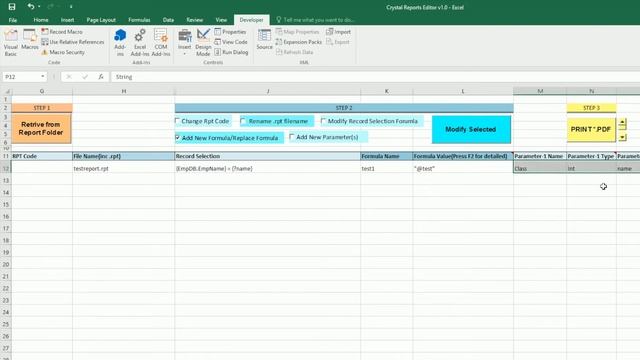Click the formula bar containing String
This screenshot has width=640, height=360.
(x=376, y=77)
